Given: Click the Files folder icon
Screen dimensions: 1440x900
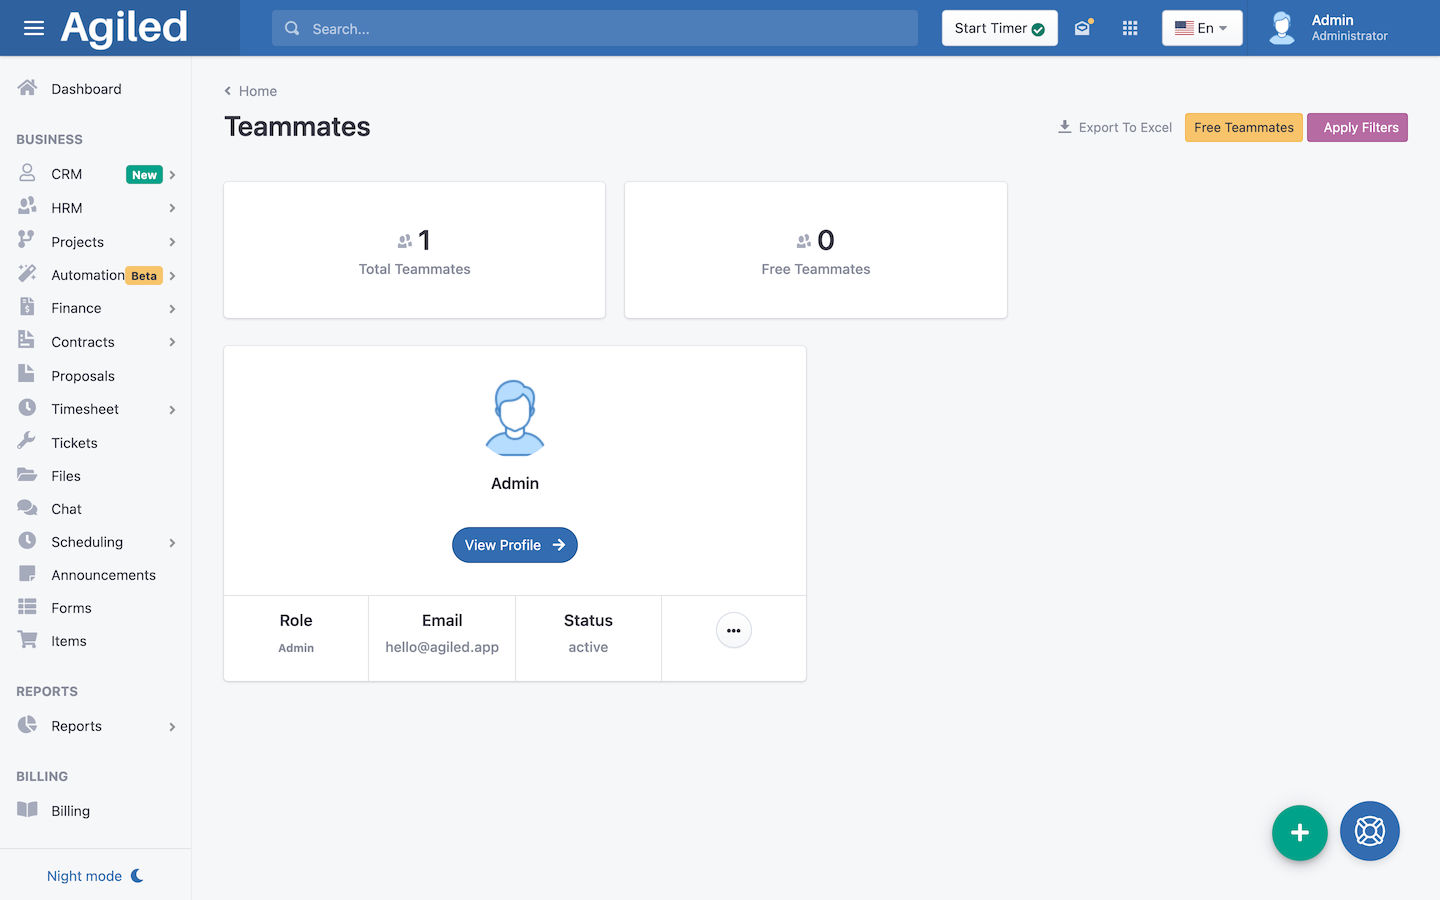Looking at the screenshot, I should coord(27,475).
